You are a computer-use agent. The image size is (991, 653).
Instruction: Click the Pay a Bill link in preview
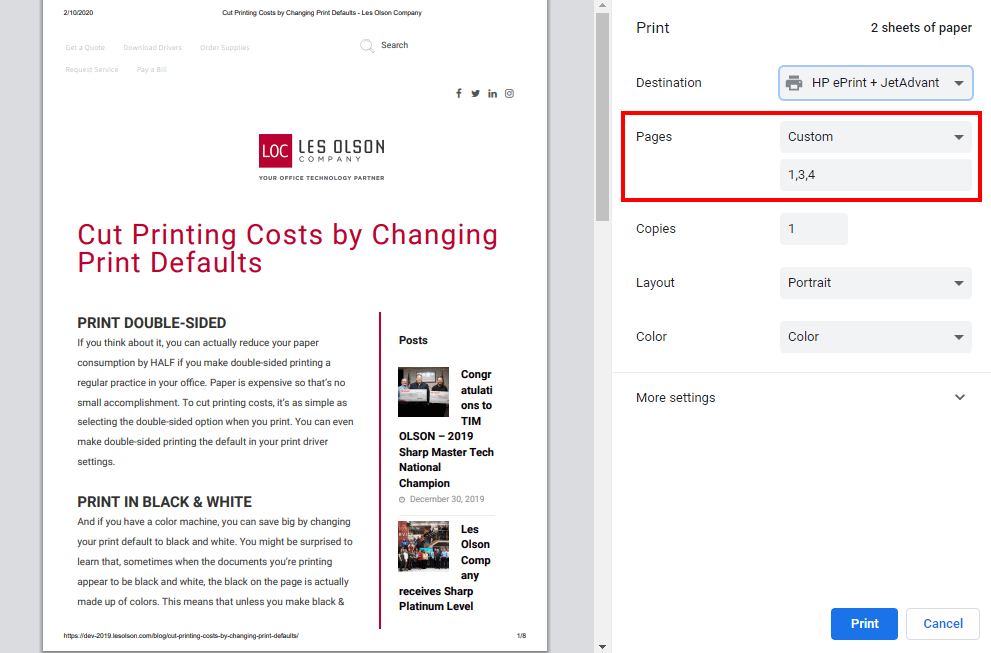[x=152, y=70]
